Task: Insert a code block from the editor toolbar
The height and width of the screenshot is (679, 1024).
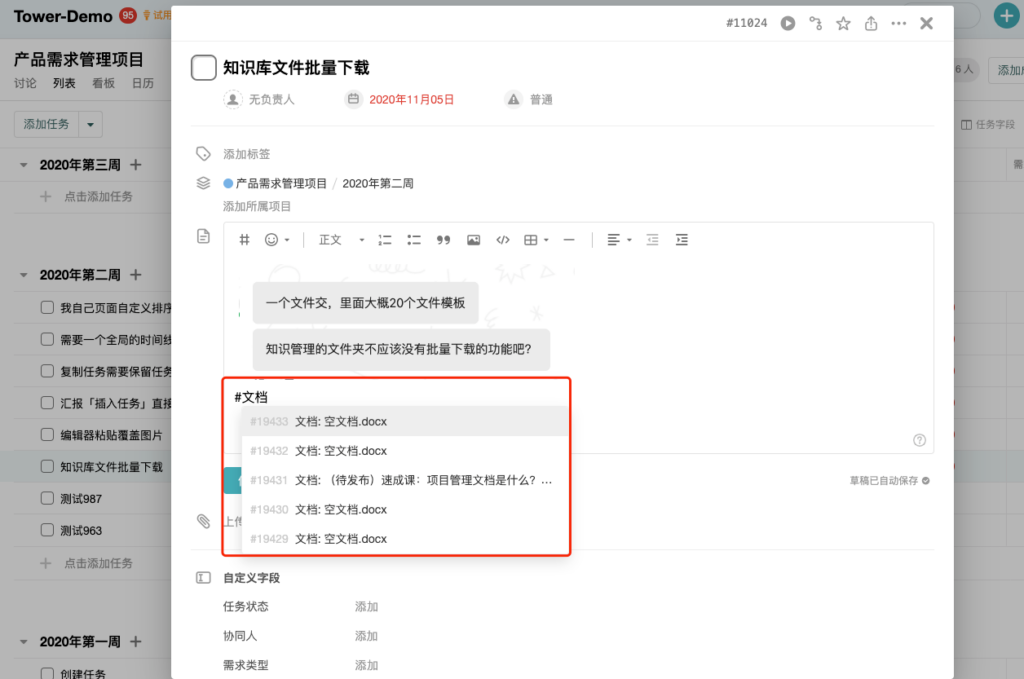Action: coord(503,240)
